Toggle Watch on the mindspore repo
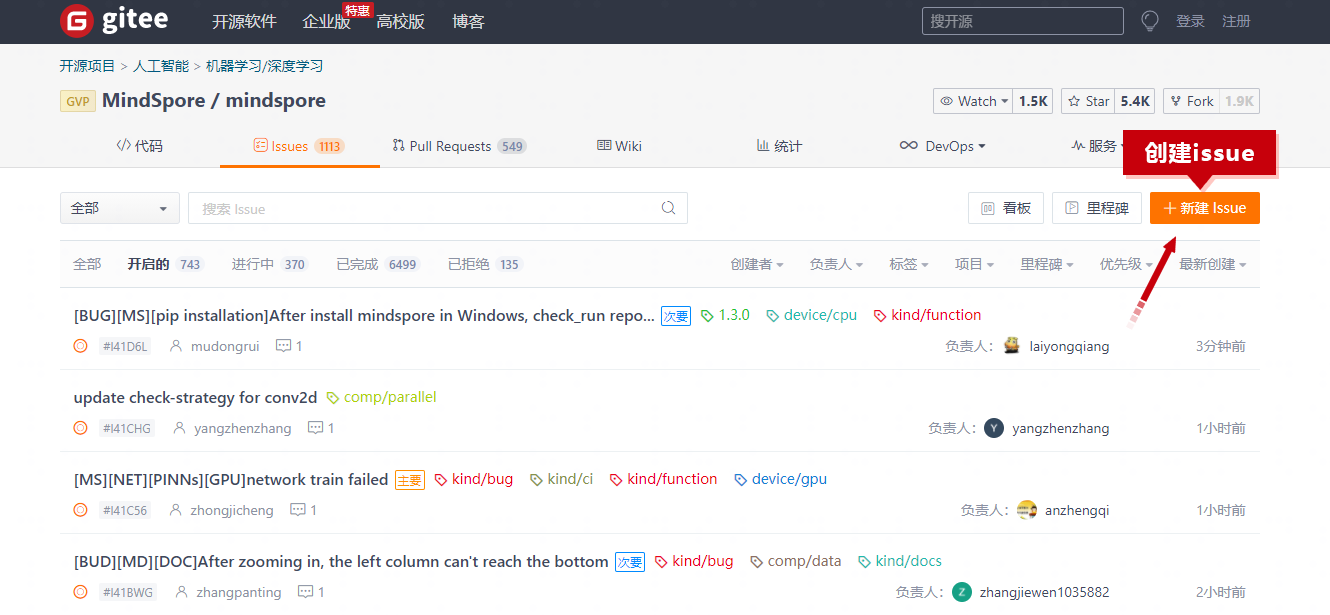1330x615 pixels. coord(969,101)
